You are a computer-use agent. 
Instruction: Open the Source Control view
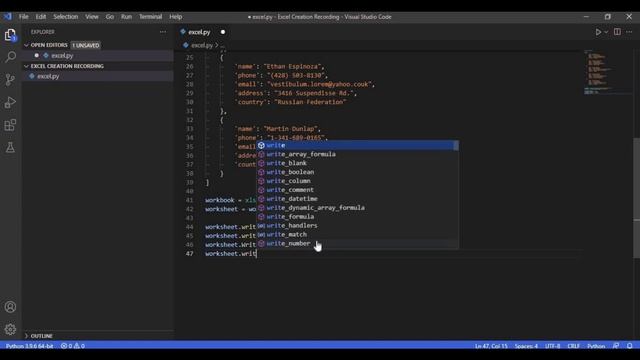tap(10, 80)
